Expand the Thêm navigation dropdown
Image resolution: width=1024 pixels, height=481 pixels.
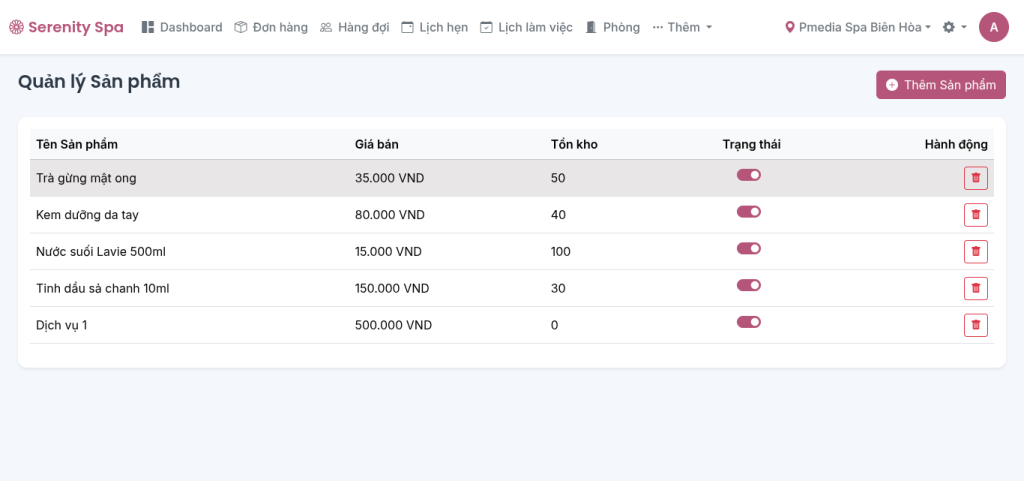pos(682,27)
